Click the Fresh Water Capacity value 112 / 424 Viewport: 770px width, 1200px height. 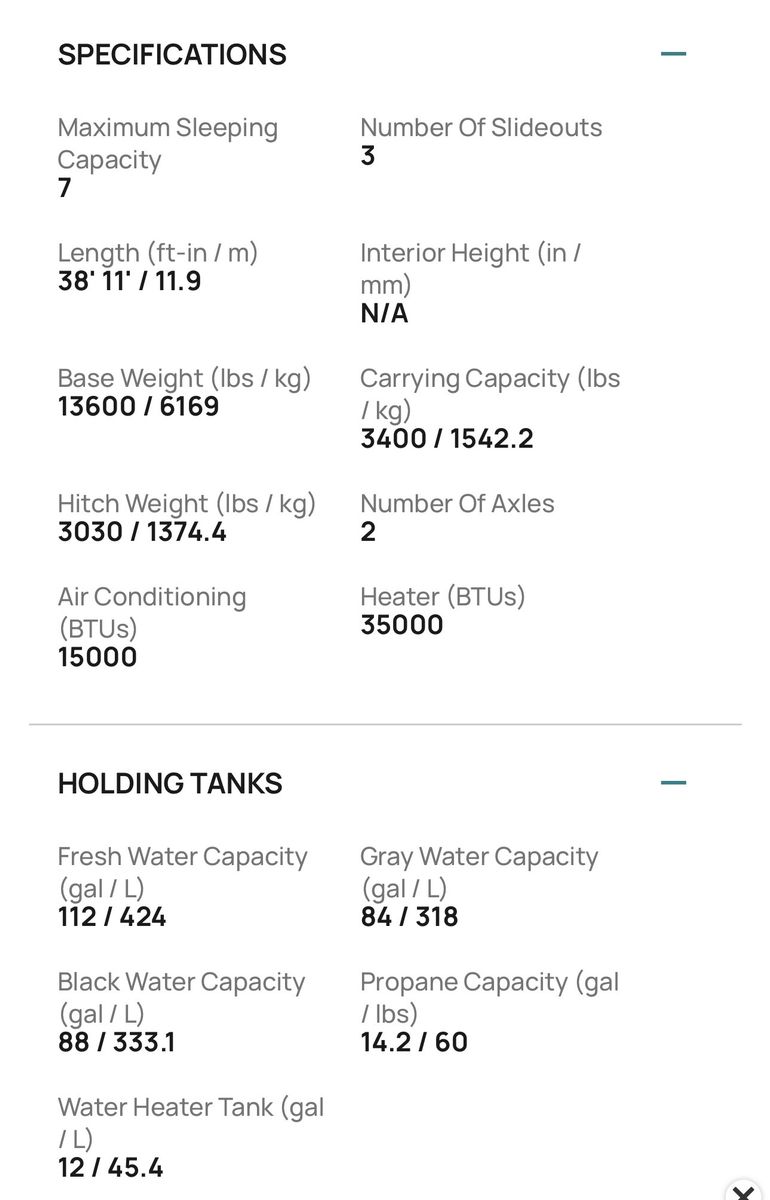[112, 917]
